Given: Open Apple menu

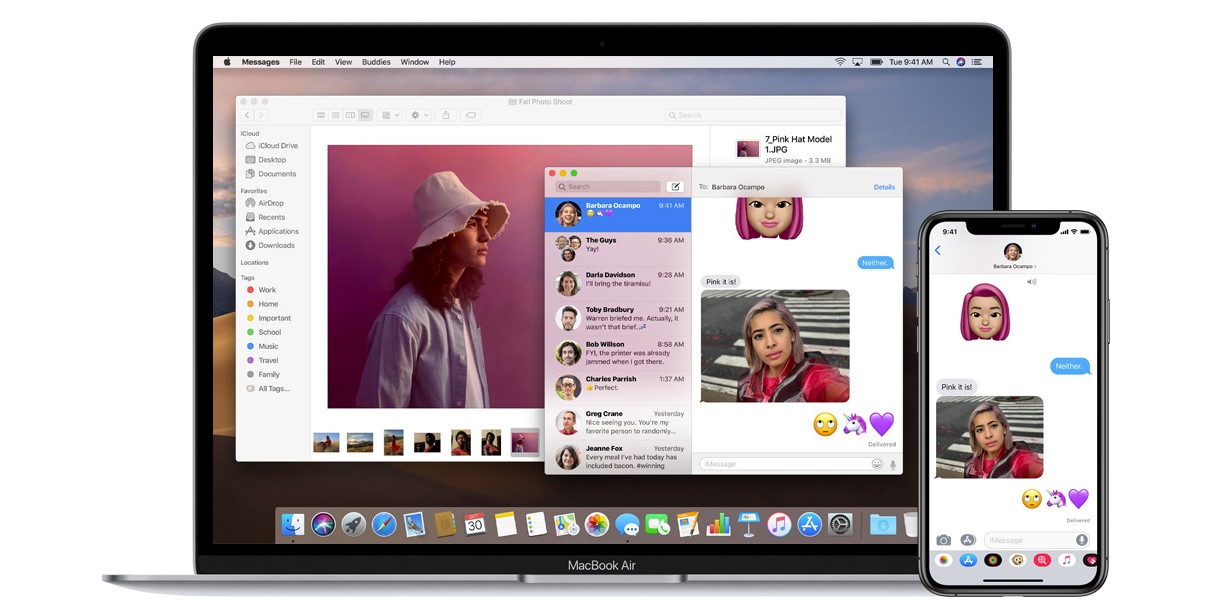Looking at the screenshot, I should pos(227,62).
